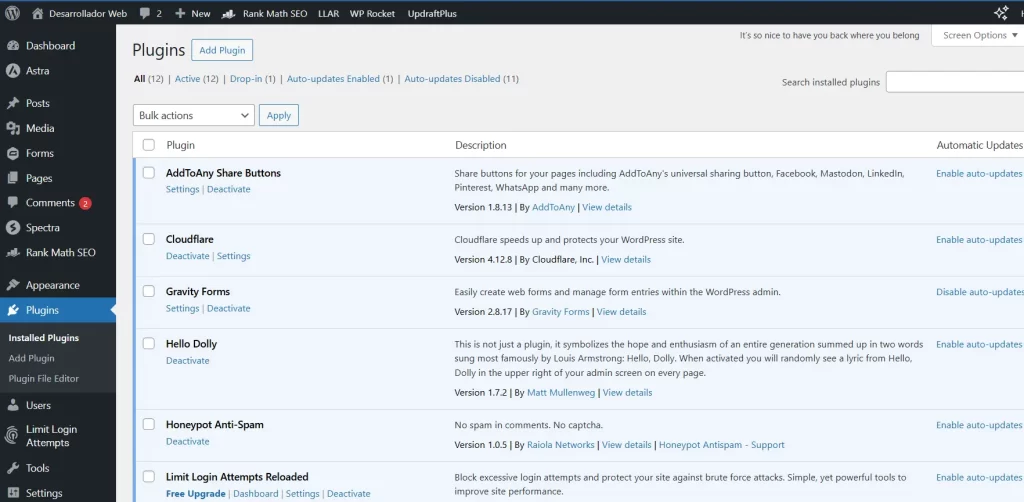The image size is (1024, 502).
Task: Check the Gravity Forms plugin checkbox
Action: point(149,291)
